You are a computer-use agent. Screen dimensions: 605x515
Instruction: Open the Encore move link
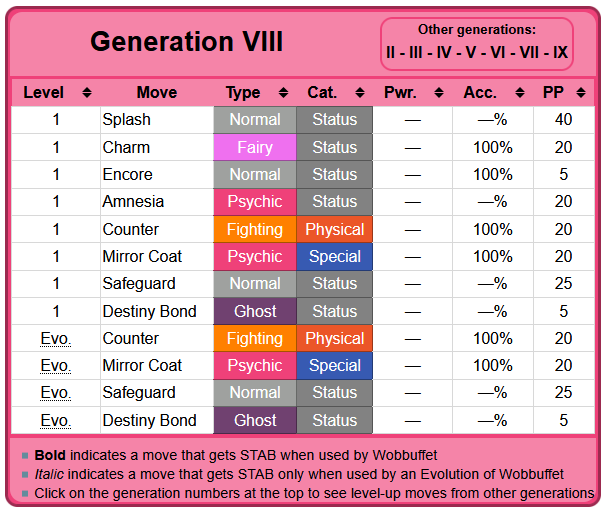(128, 174)
